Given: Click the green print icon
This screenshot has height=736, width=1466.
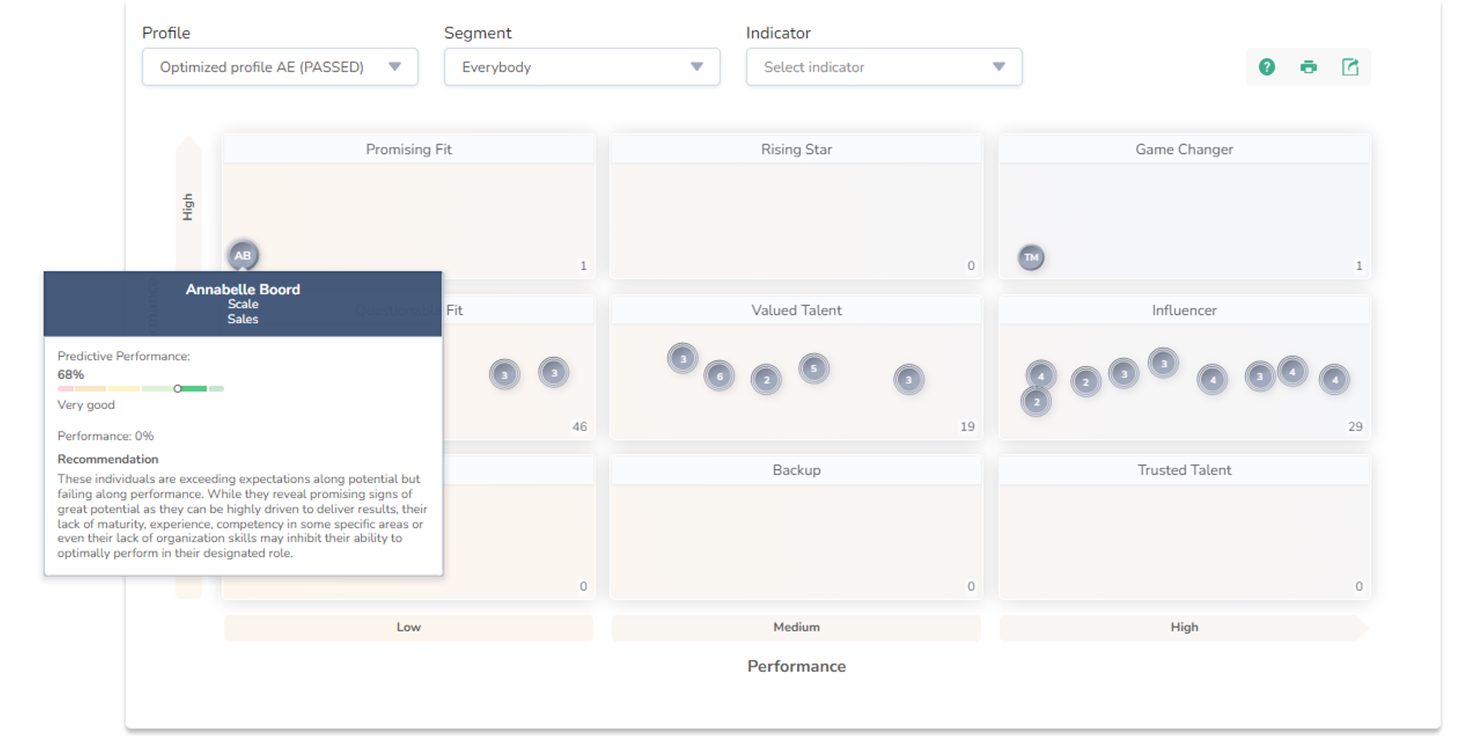Looking at the screenshot, I should click(1308, 67).
